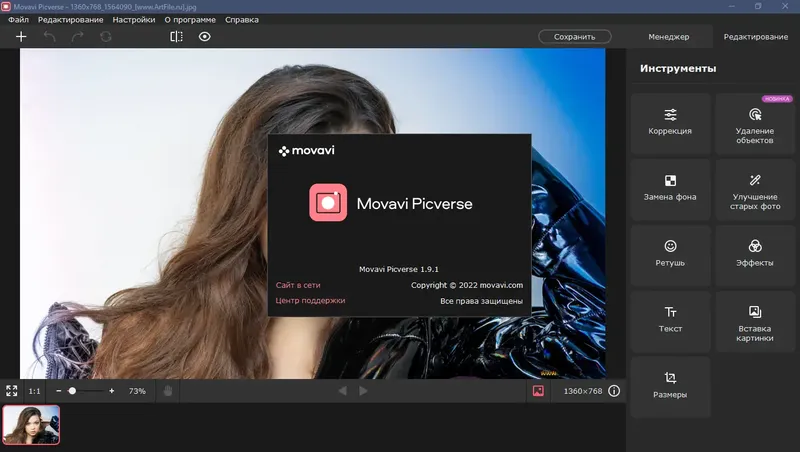Image resolution: width=800 pixels, height=452 pixels.
Task: Close the Movavi Picverse window
Action: (x=785, y=7)
